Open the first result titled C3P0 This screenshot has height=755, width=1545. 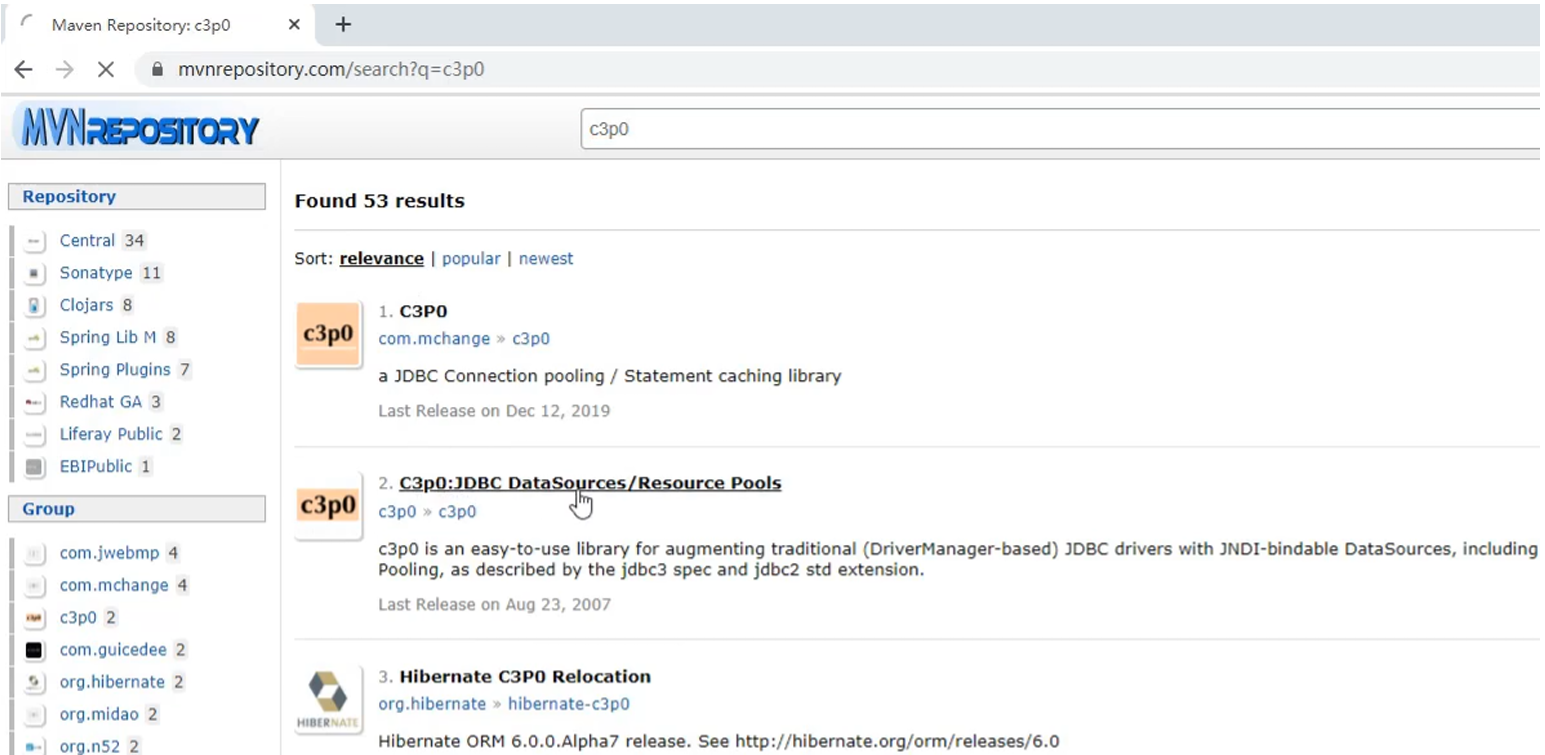tap(423, 311)
